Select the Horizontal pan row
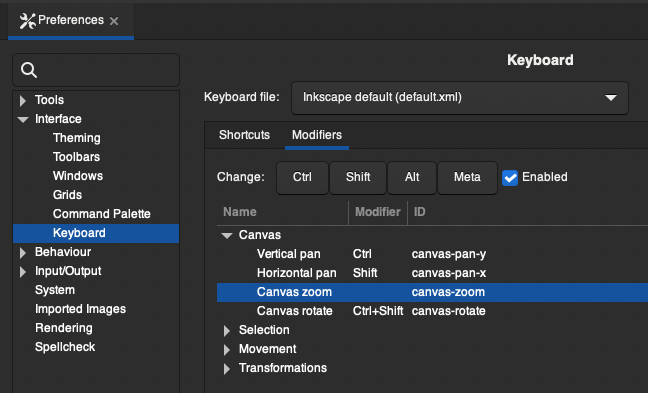The image size is (648, 393). click(432, 273)
